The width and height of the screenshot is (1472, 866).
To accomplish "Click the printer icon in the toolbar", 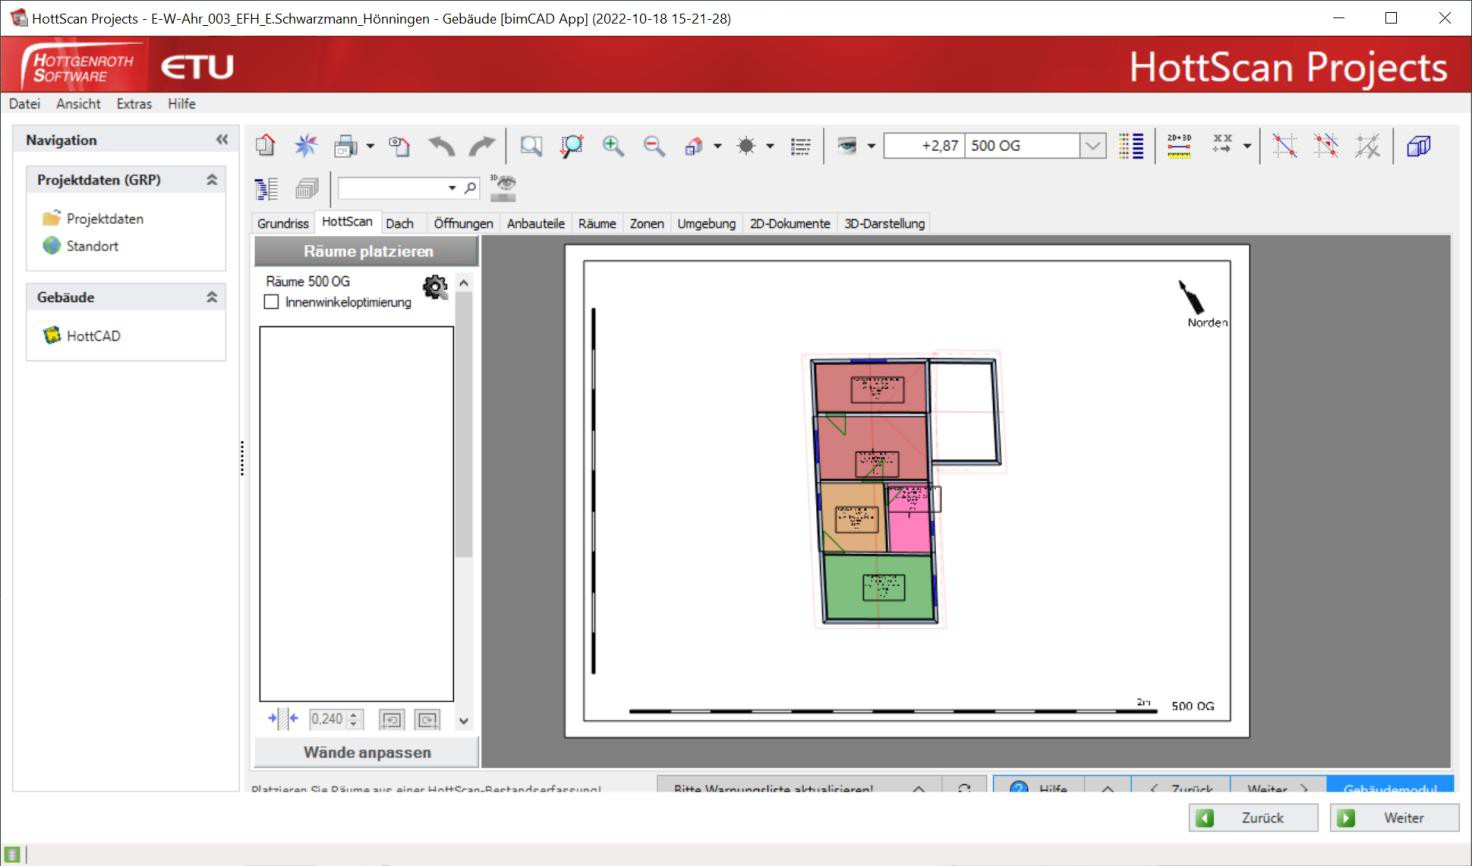I will pyautogui.click(x=345, y=146).
